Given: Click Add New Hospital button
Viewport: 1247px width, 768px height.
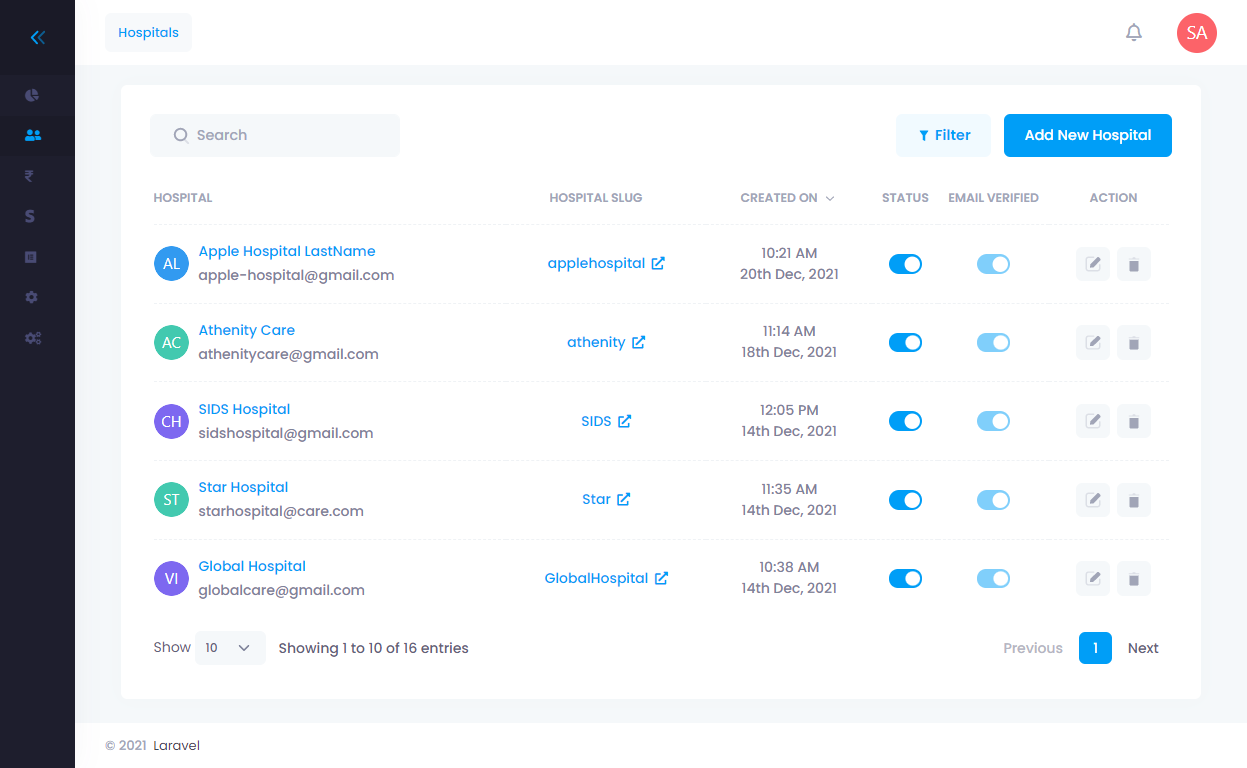Looking at the screenshot, I should (1087, 135).
